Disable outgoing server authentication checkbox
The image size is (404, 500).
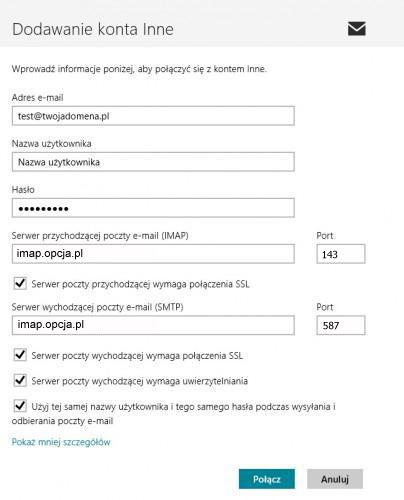click(x=20, y=380)
